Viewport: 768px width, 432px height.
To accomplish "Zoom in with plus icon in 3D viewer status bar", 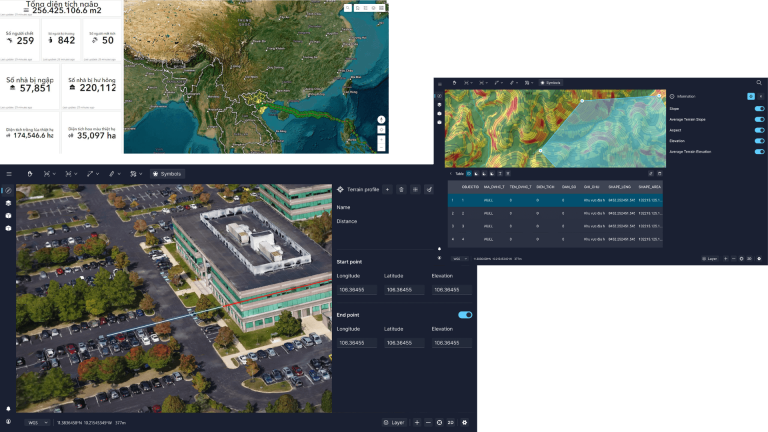I will (417, 422).
